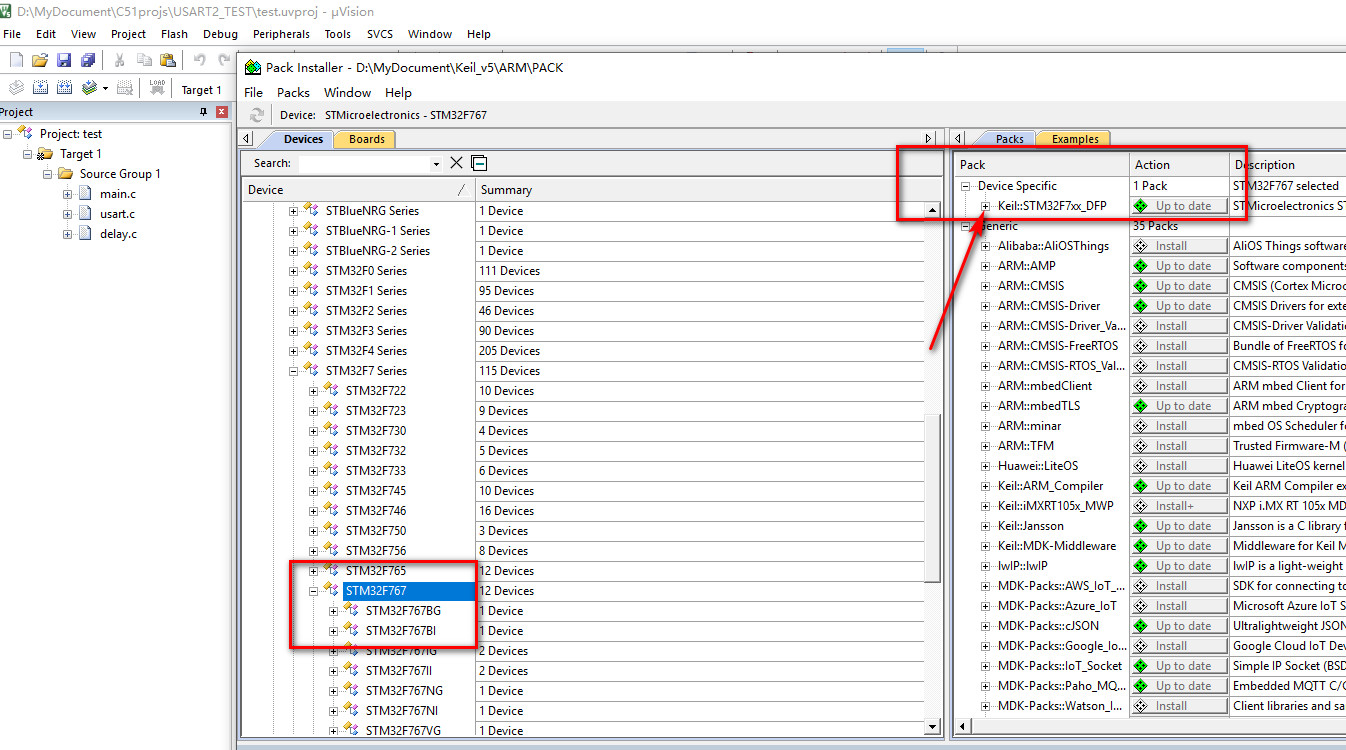Viewport: 1346px width, 750px height.
Task: Click the Action column header in Packs
Action: click(1180, 165)
